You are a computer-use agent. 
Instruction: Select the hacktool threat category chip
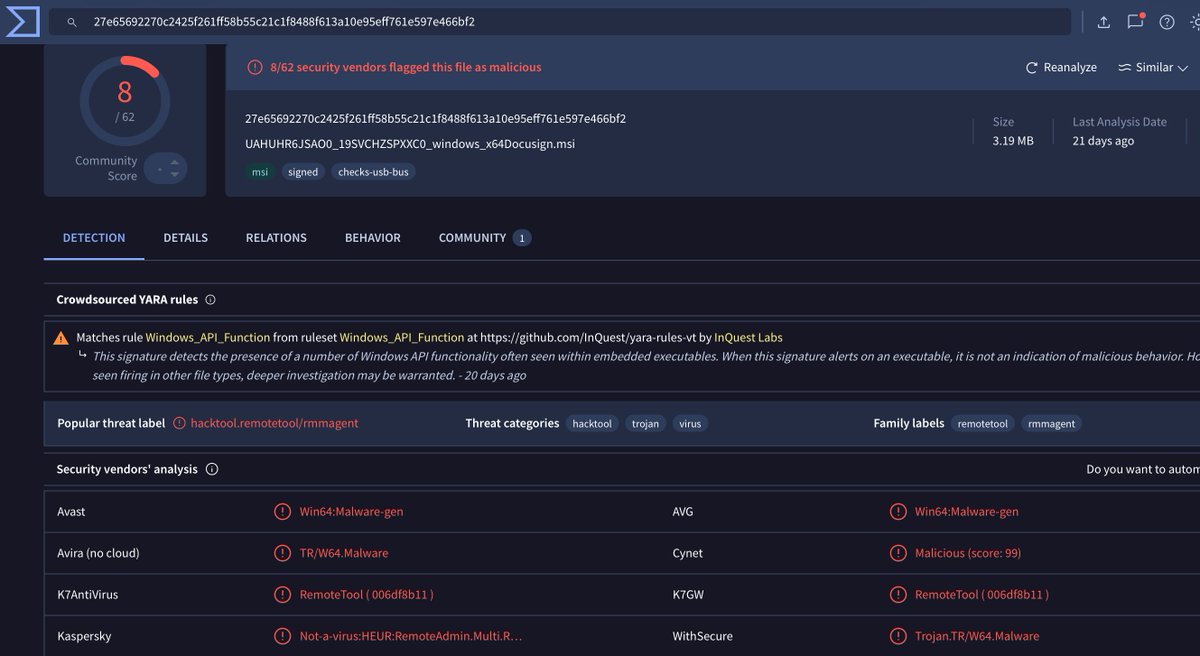pyautogui.click(x=592, y=424)
